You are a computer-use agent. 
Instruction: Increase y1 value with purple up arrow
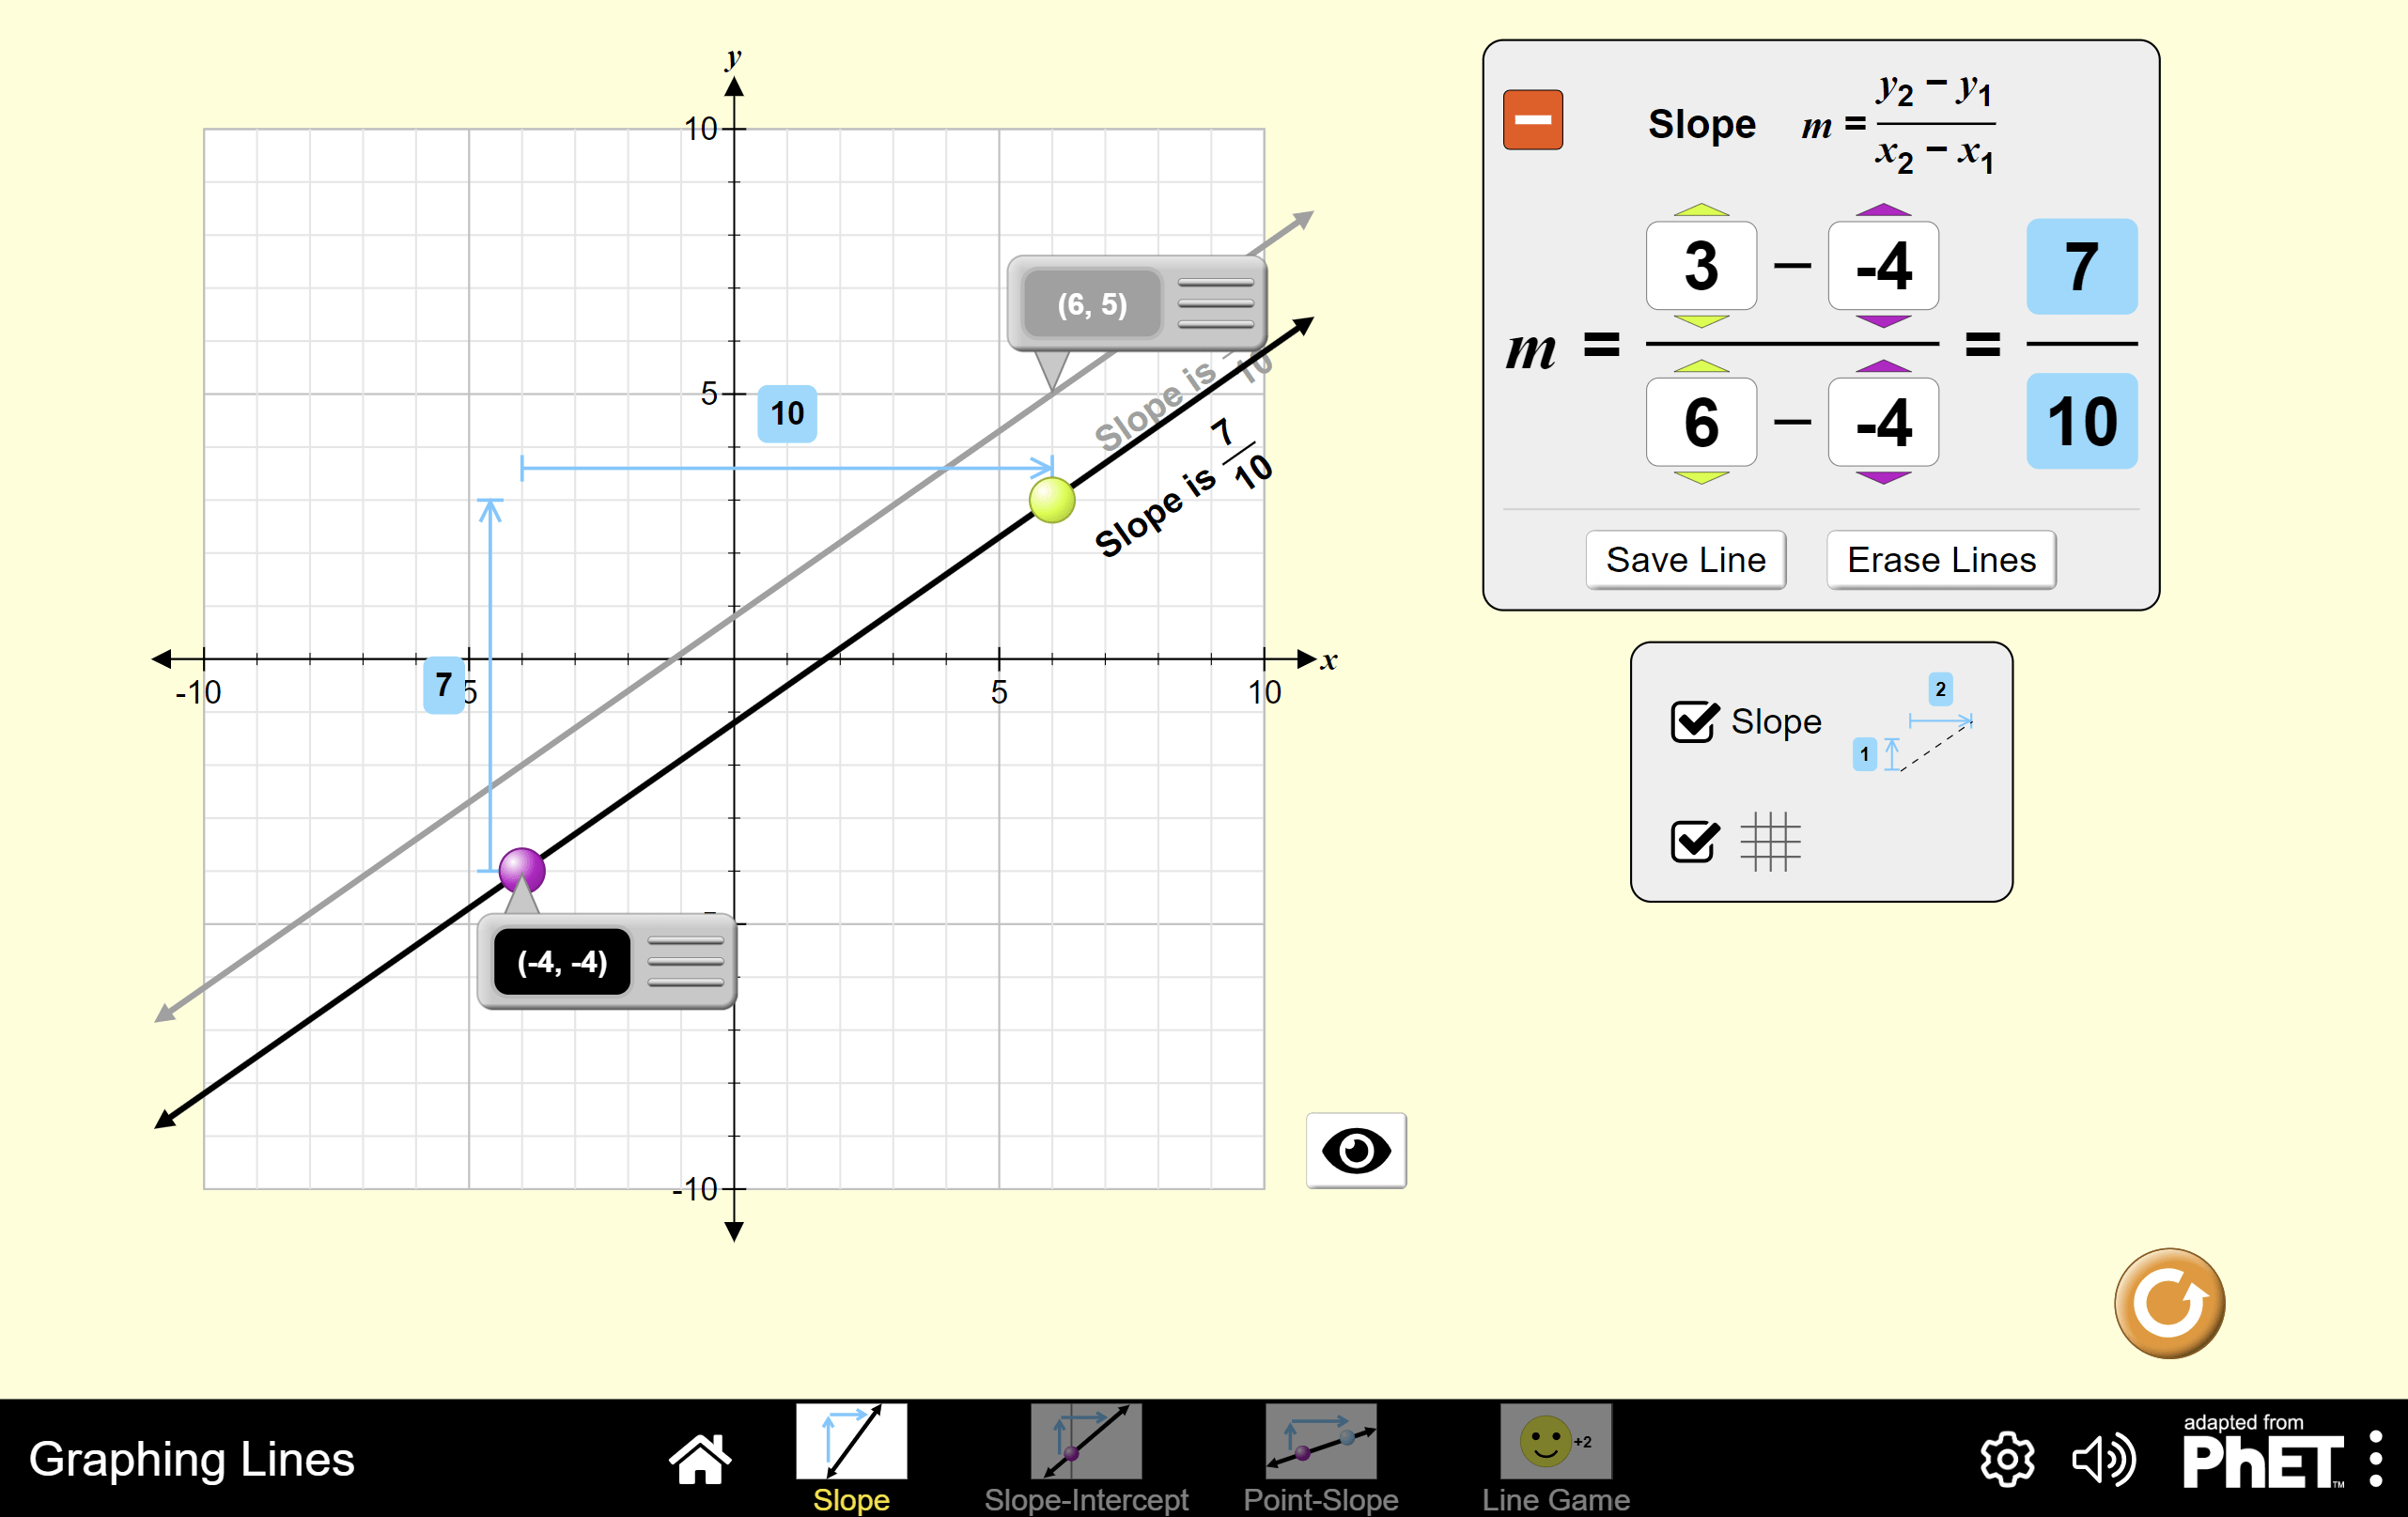pos(1882,210)
